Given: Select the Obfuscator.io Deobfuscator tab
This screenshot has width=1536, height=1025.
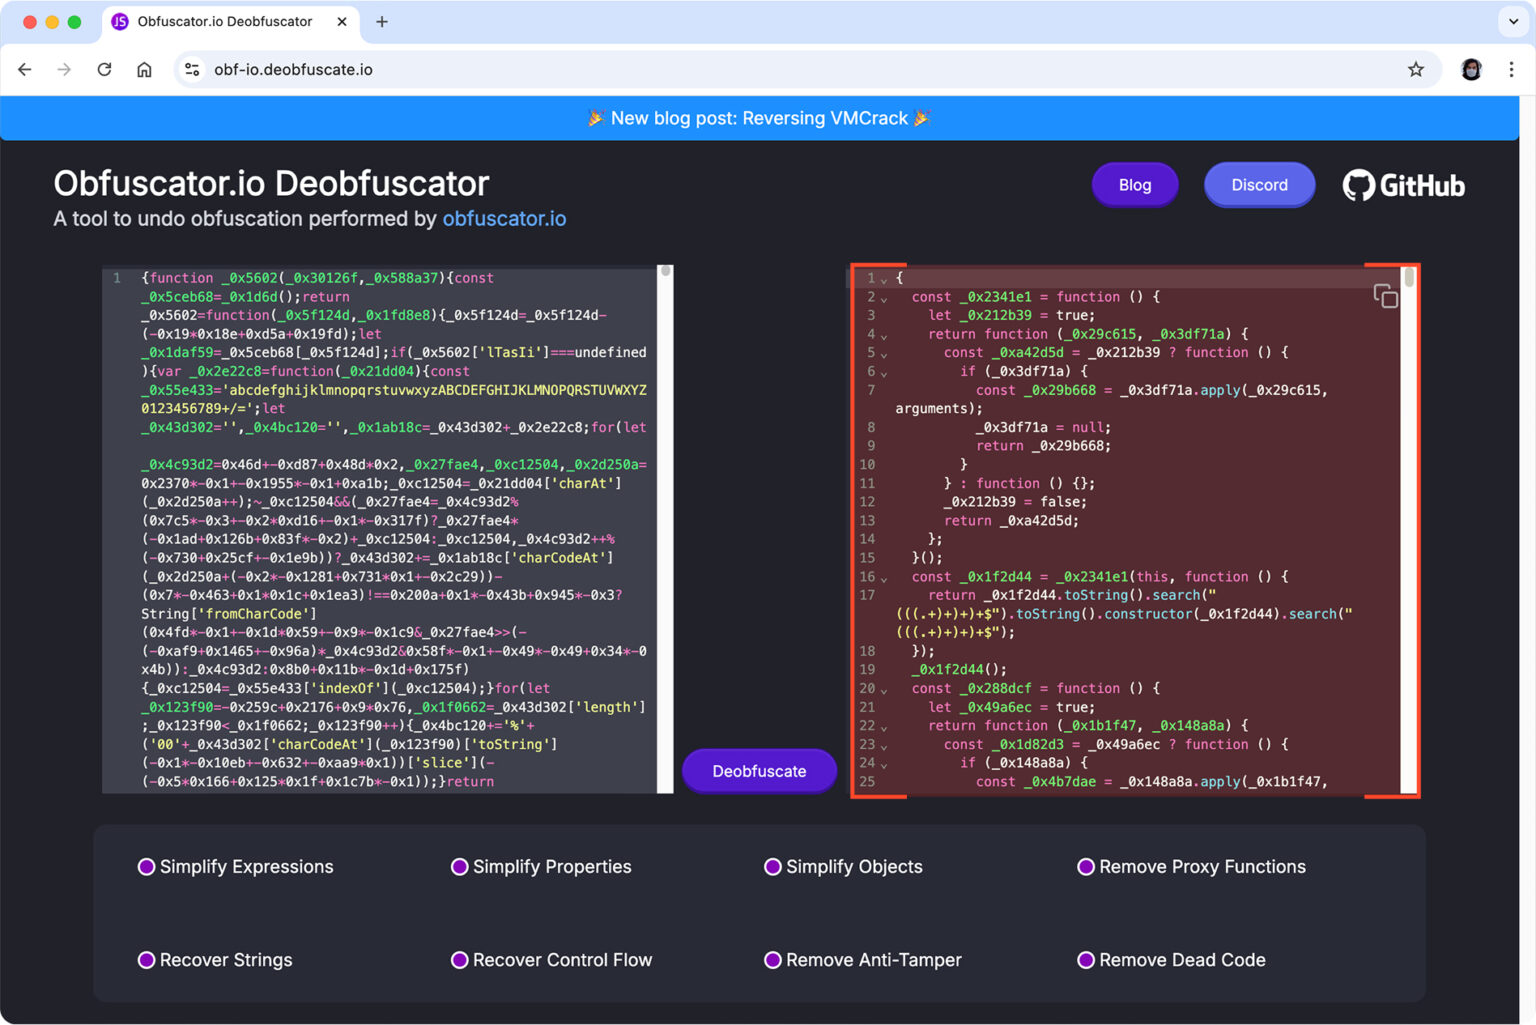Looking at the screenshot, I should [225, 21].
